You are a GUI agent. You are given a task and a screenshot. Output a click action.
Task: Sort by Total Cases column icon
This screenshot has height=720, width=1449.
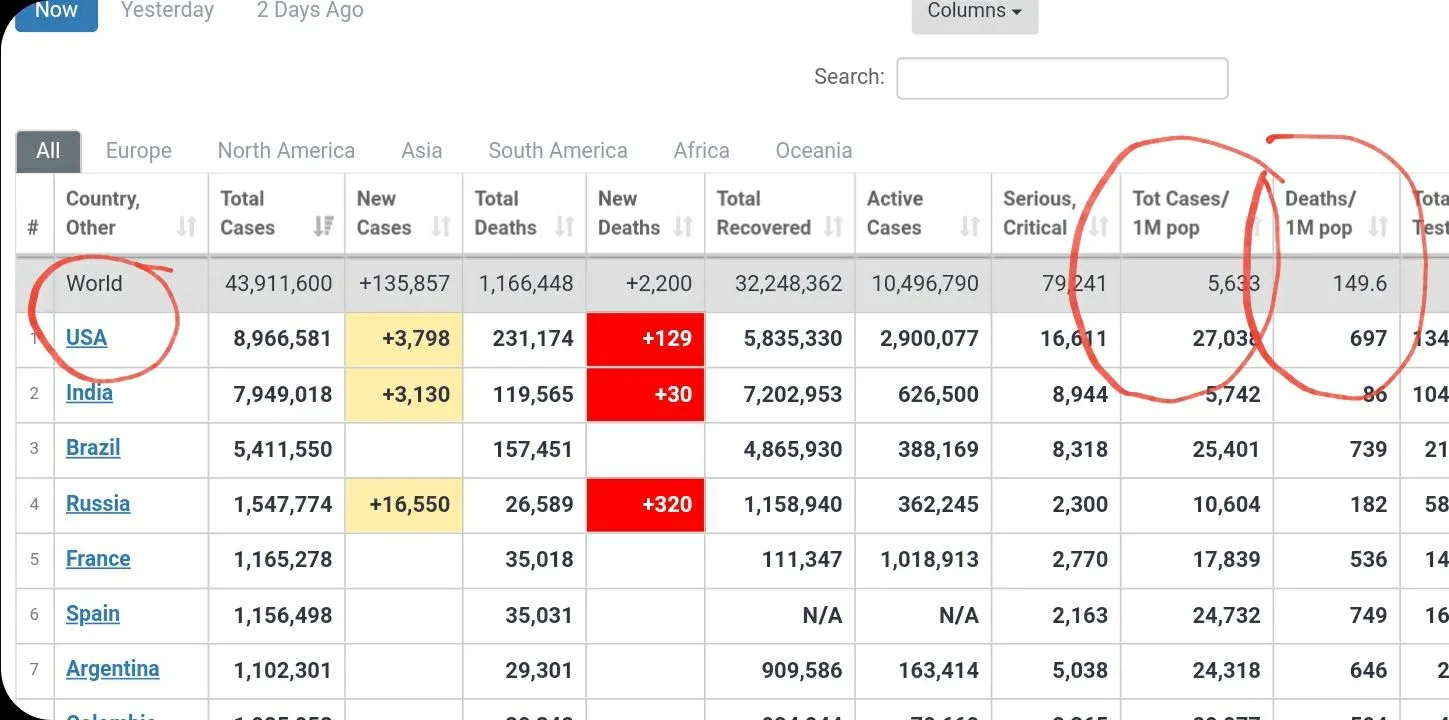(323, 227)
